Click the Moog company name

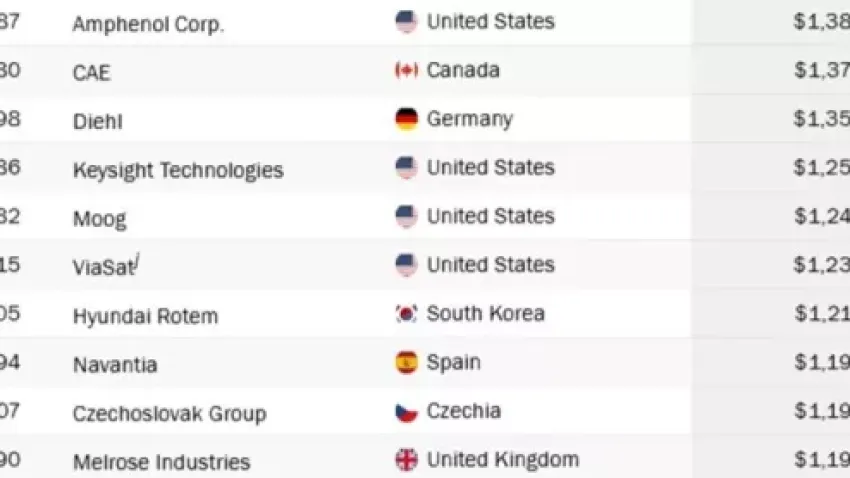(100, 219)
